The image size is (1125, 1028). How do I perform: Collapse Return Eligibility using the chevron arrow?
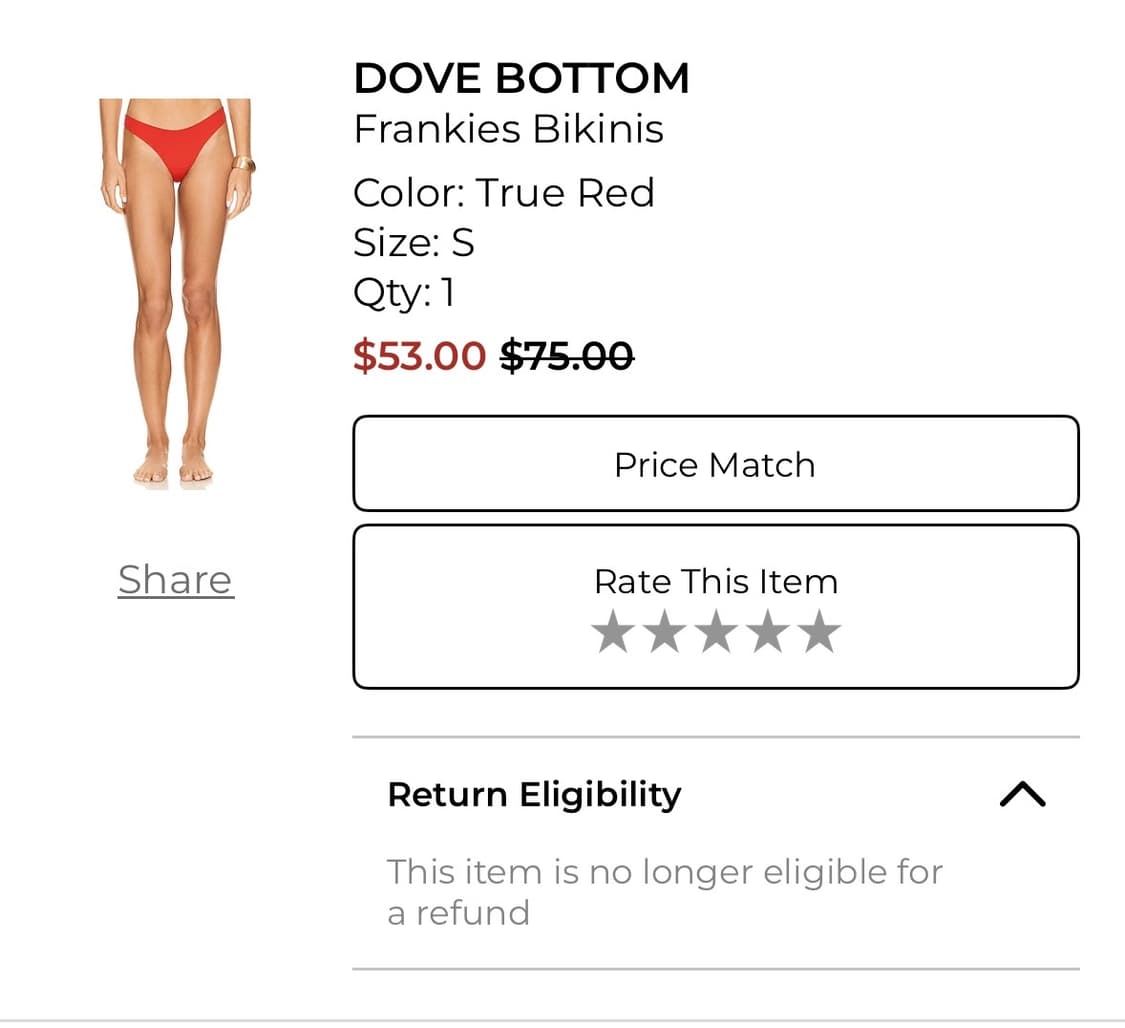[1022, 795]
